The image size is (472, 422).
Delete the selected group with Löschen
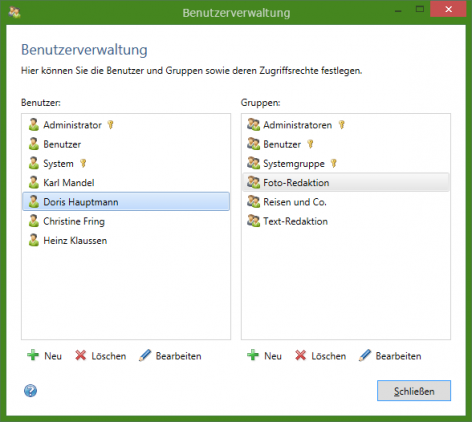pyautogui.click(x=321, y=356)
